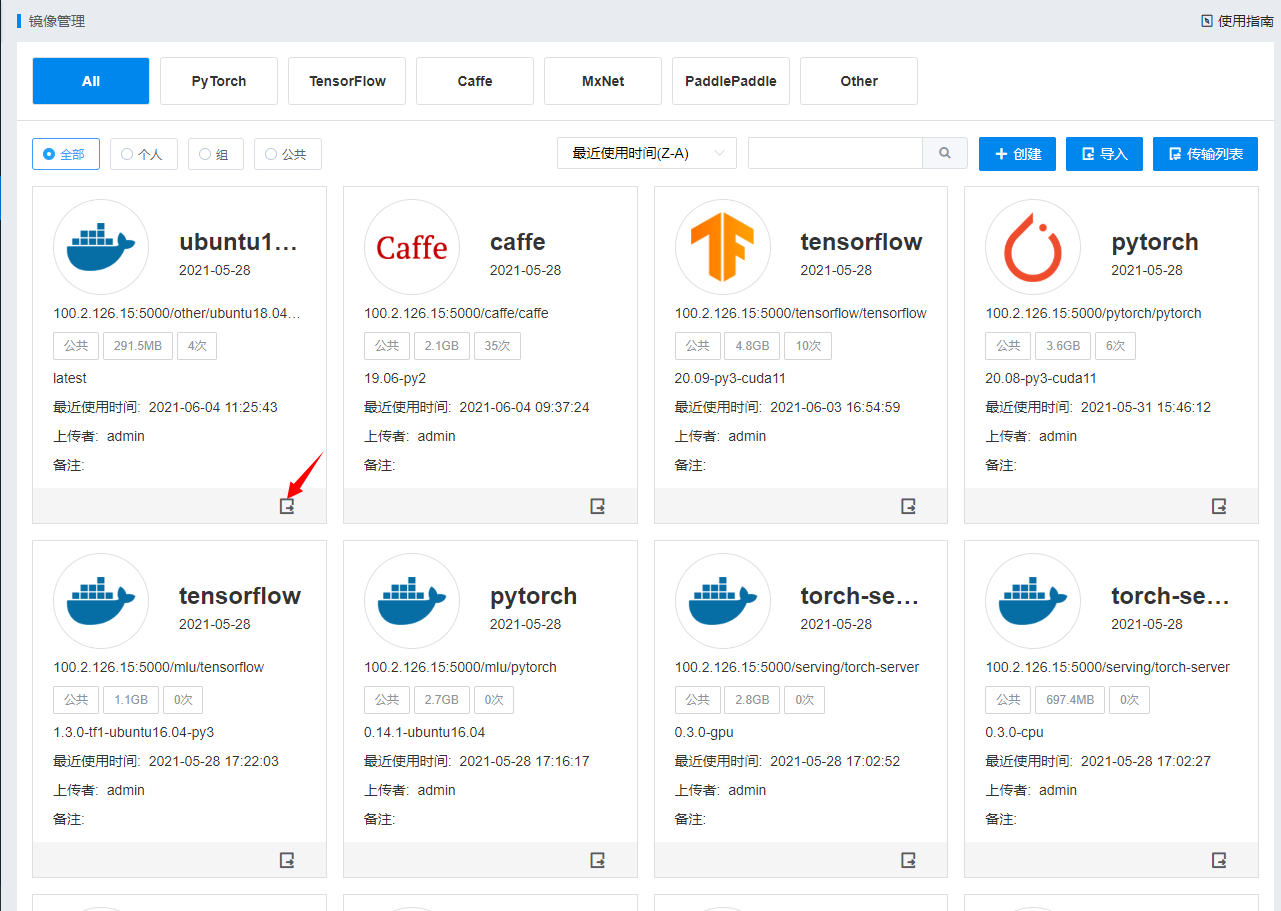Click export icon on torch-server 0.3.0-gpu card

pyautogui.click(x=909, y=860)
